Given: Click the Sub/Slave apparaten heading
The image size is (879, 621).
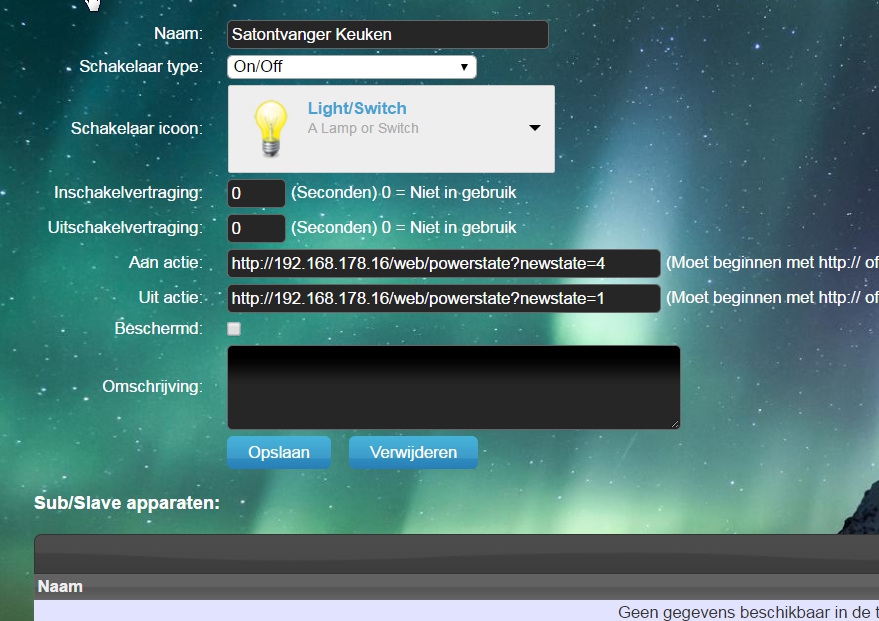Looking at the screenshot, I should point(127,503).
